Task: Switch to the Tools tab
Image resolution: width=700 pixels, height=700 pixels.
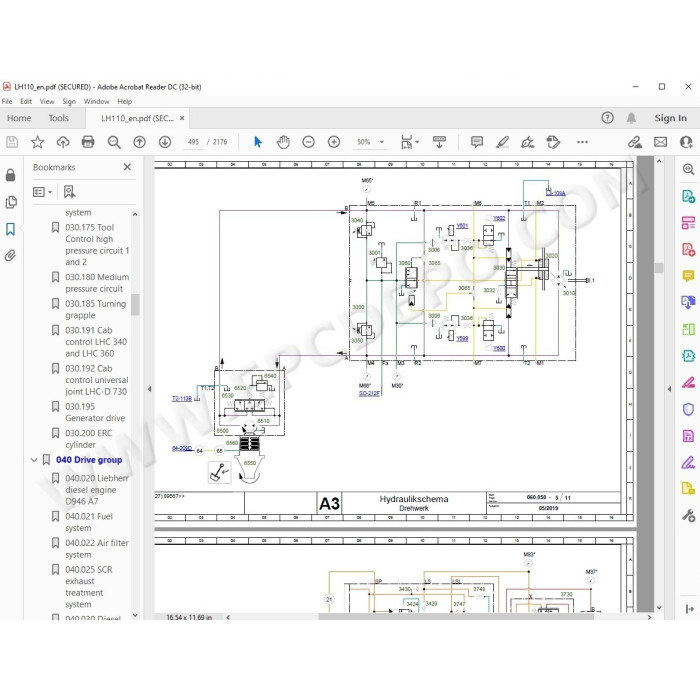Action: pos(58,118)
